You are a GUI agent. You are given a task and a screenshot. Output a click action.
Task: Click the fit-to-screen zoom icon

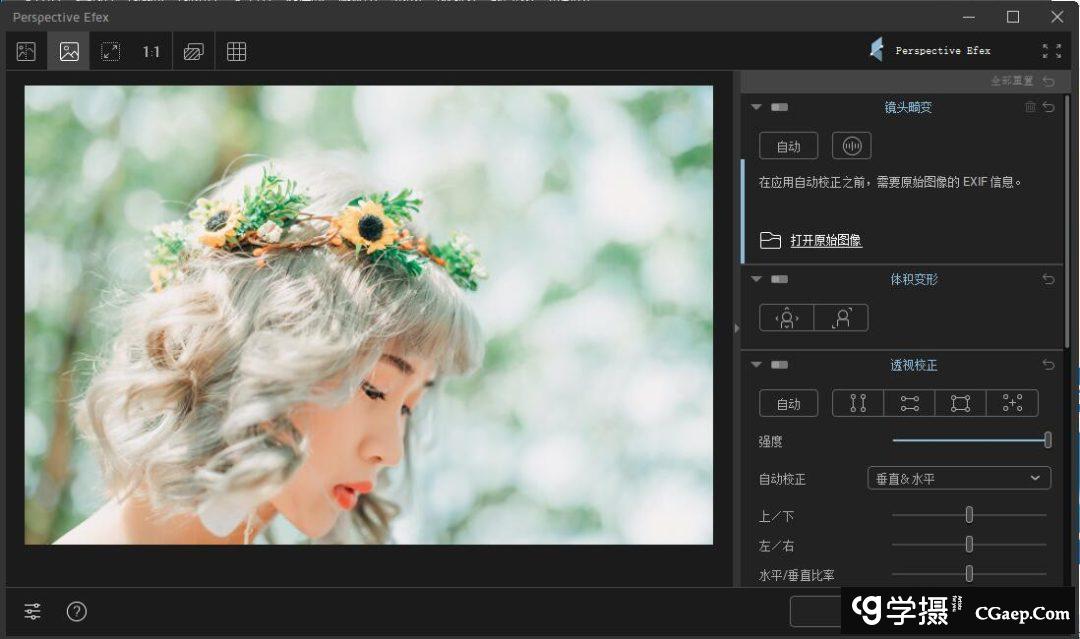[x=110, y=52]
